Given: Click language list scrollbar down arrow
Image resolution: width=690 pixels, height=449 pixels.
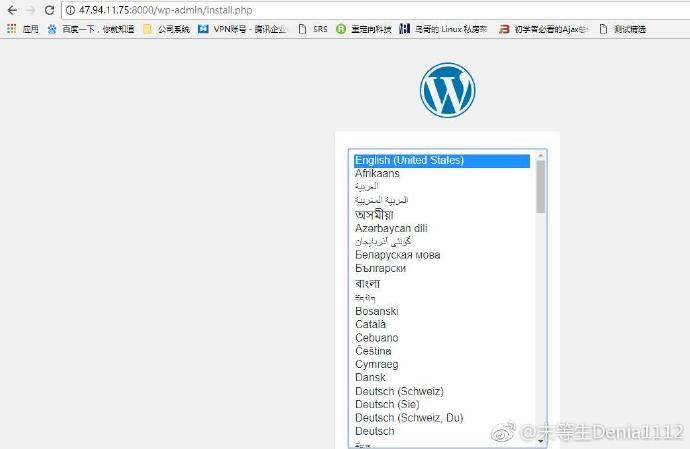Looking at the screenshot, I should coord(541,441).
